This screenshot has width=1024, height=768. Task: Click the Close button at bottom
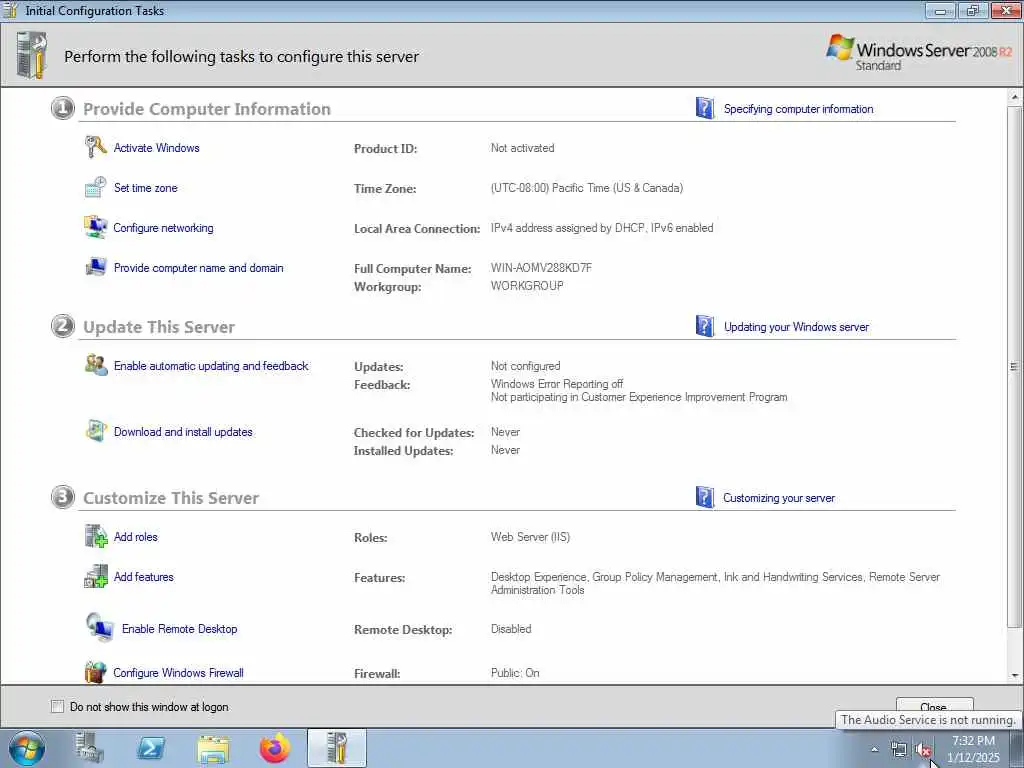click(935, 706)
